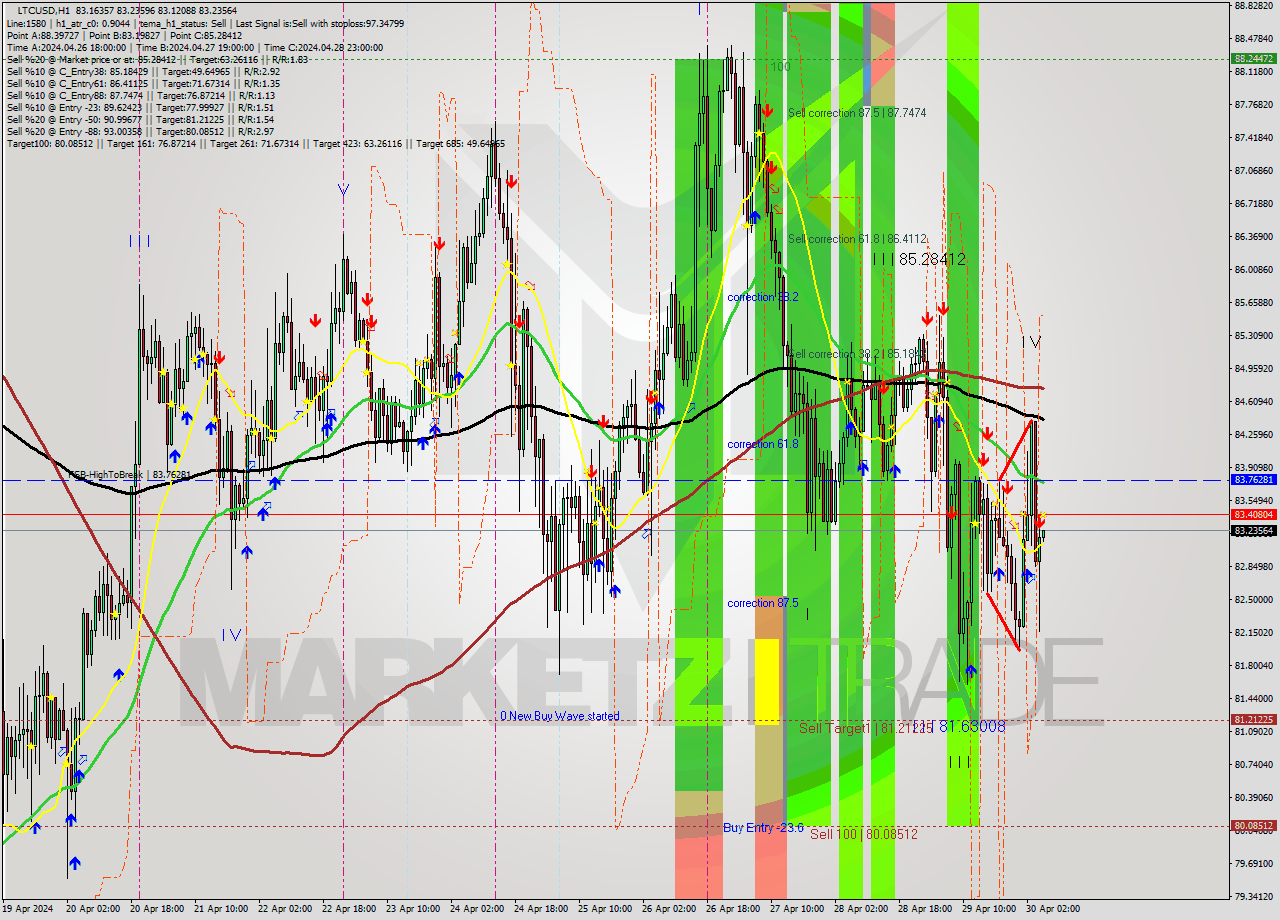Select the 'Sell correction 61.8 | 86.4112' label
The image size is (1280, 920).
tap(858, 239)
